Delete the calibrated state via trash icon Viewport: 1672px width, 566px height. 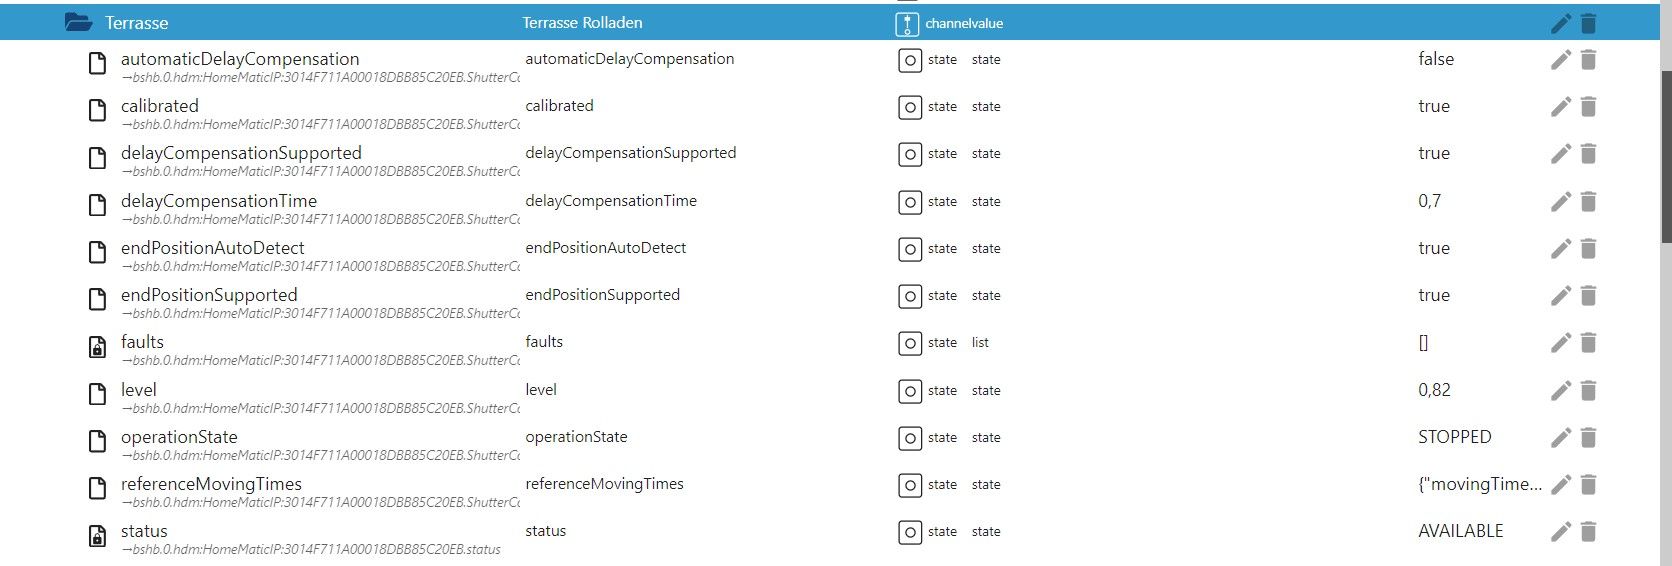point(1588,107)
